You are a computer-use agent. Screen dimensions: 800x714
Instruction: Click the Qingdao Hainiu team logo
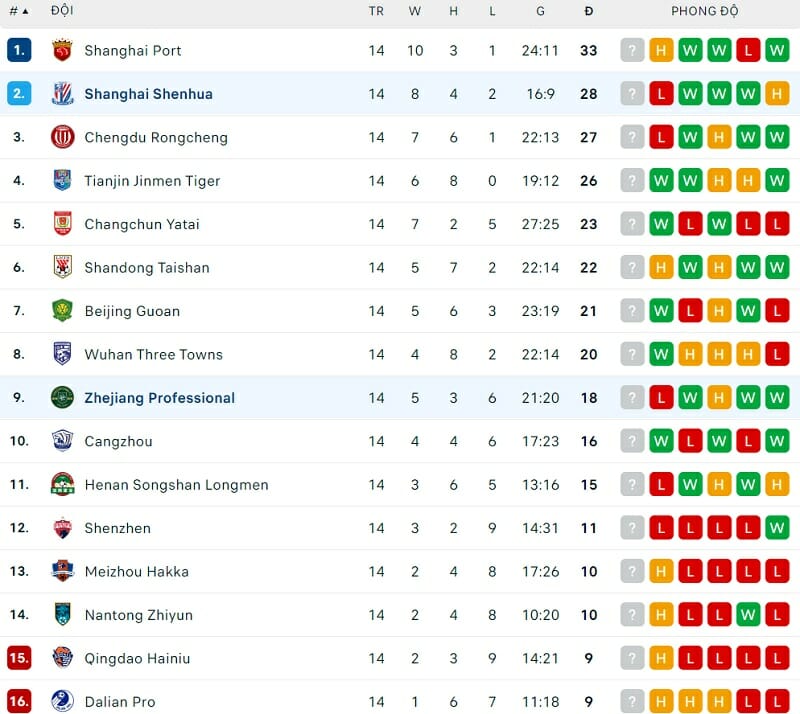pos(65,658)
